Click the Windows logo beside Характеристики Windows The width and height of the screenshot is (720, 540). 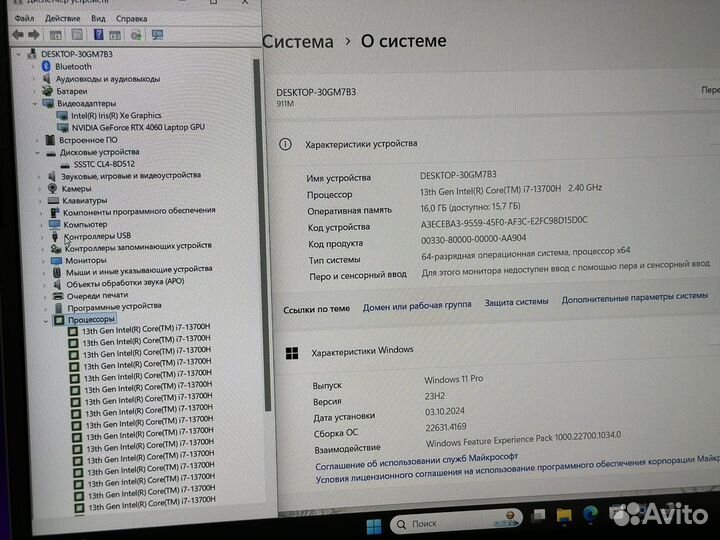[x=292, y=353]
